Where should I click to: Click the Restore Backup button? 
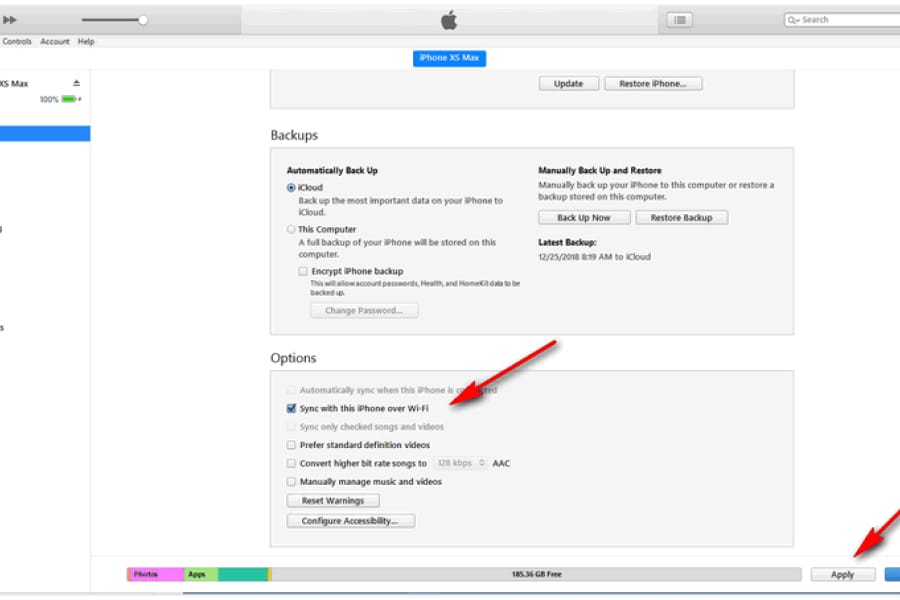tap(681, 218)
